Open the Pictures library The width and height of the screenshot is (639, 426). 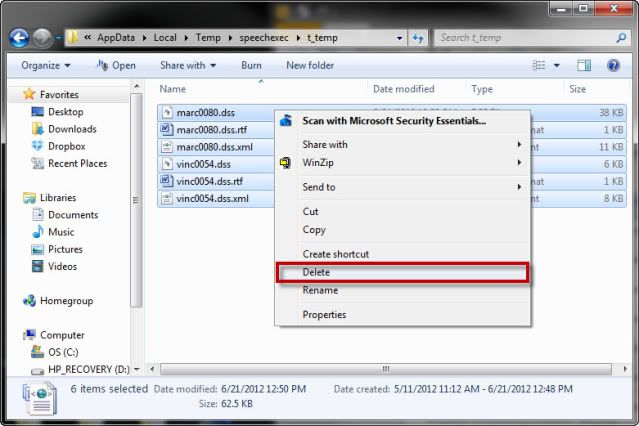(65, 249)
